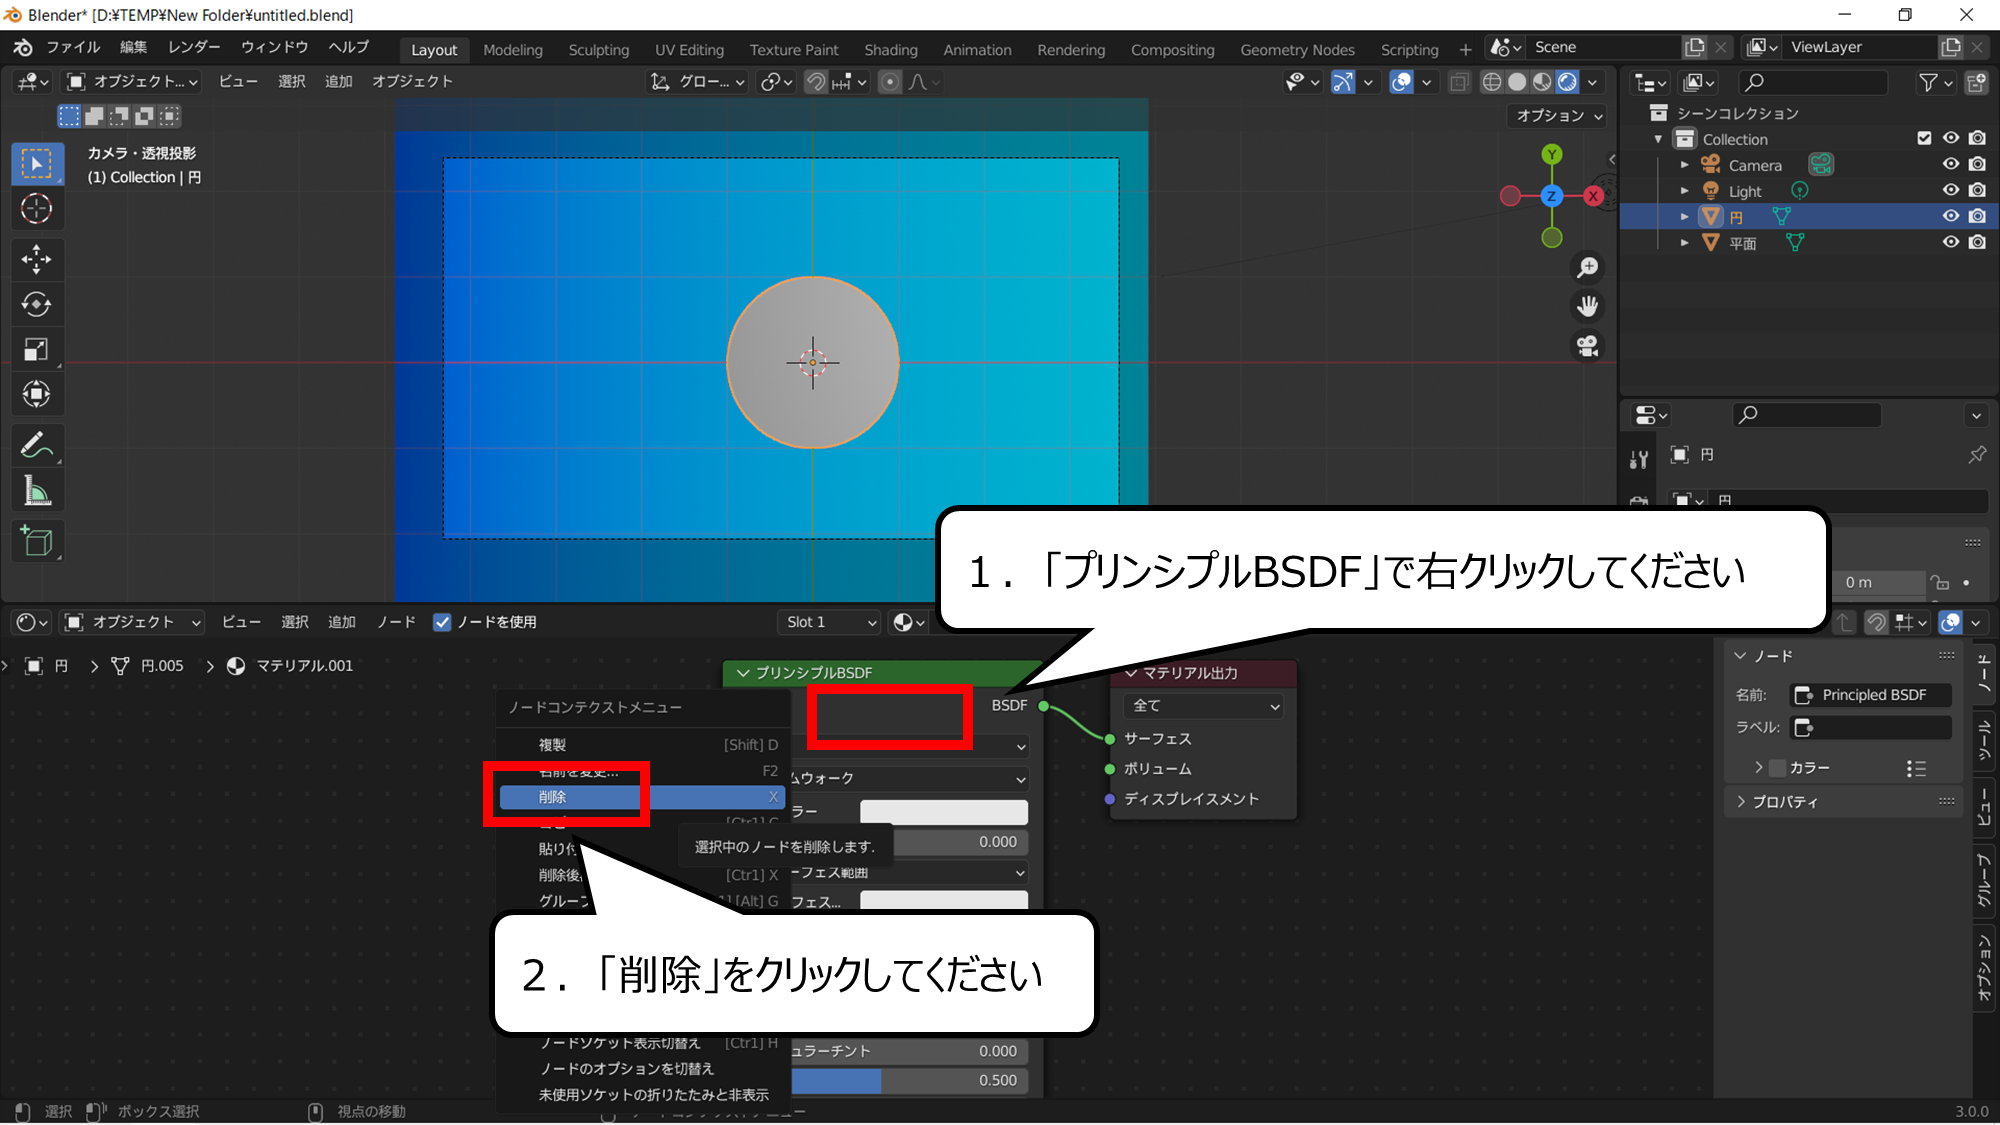The height and width of the screenshot is (1125, 2000).
Task: Disable Camera in renders
Action: coord(1977,164)
